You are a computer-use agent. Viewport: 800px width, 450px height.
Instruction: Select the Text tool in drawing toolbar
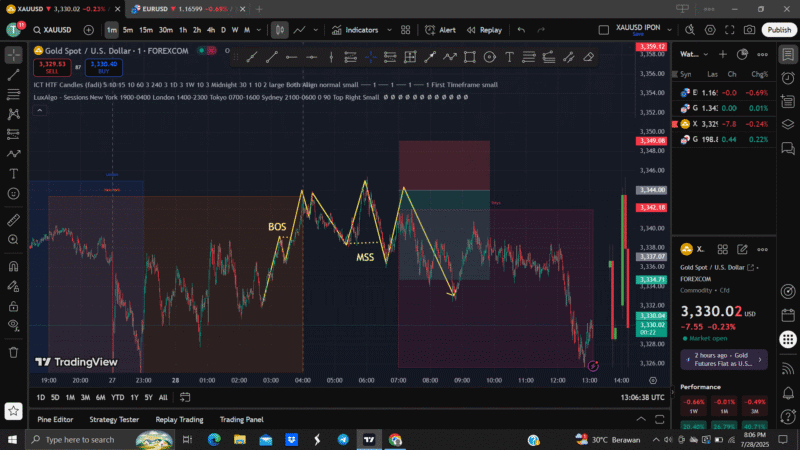click(508, 57)
